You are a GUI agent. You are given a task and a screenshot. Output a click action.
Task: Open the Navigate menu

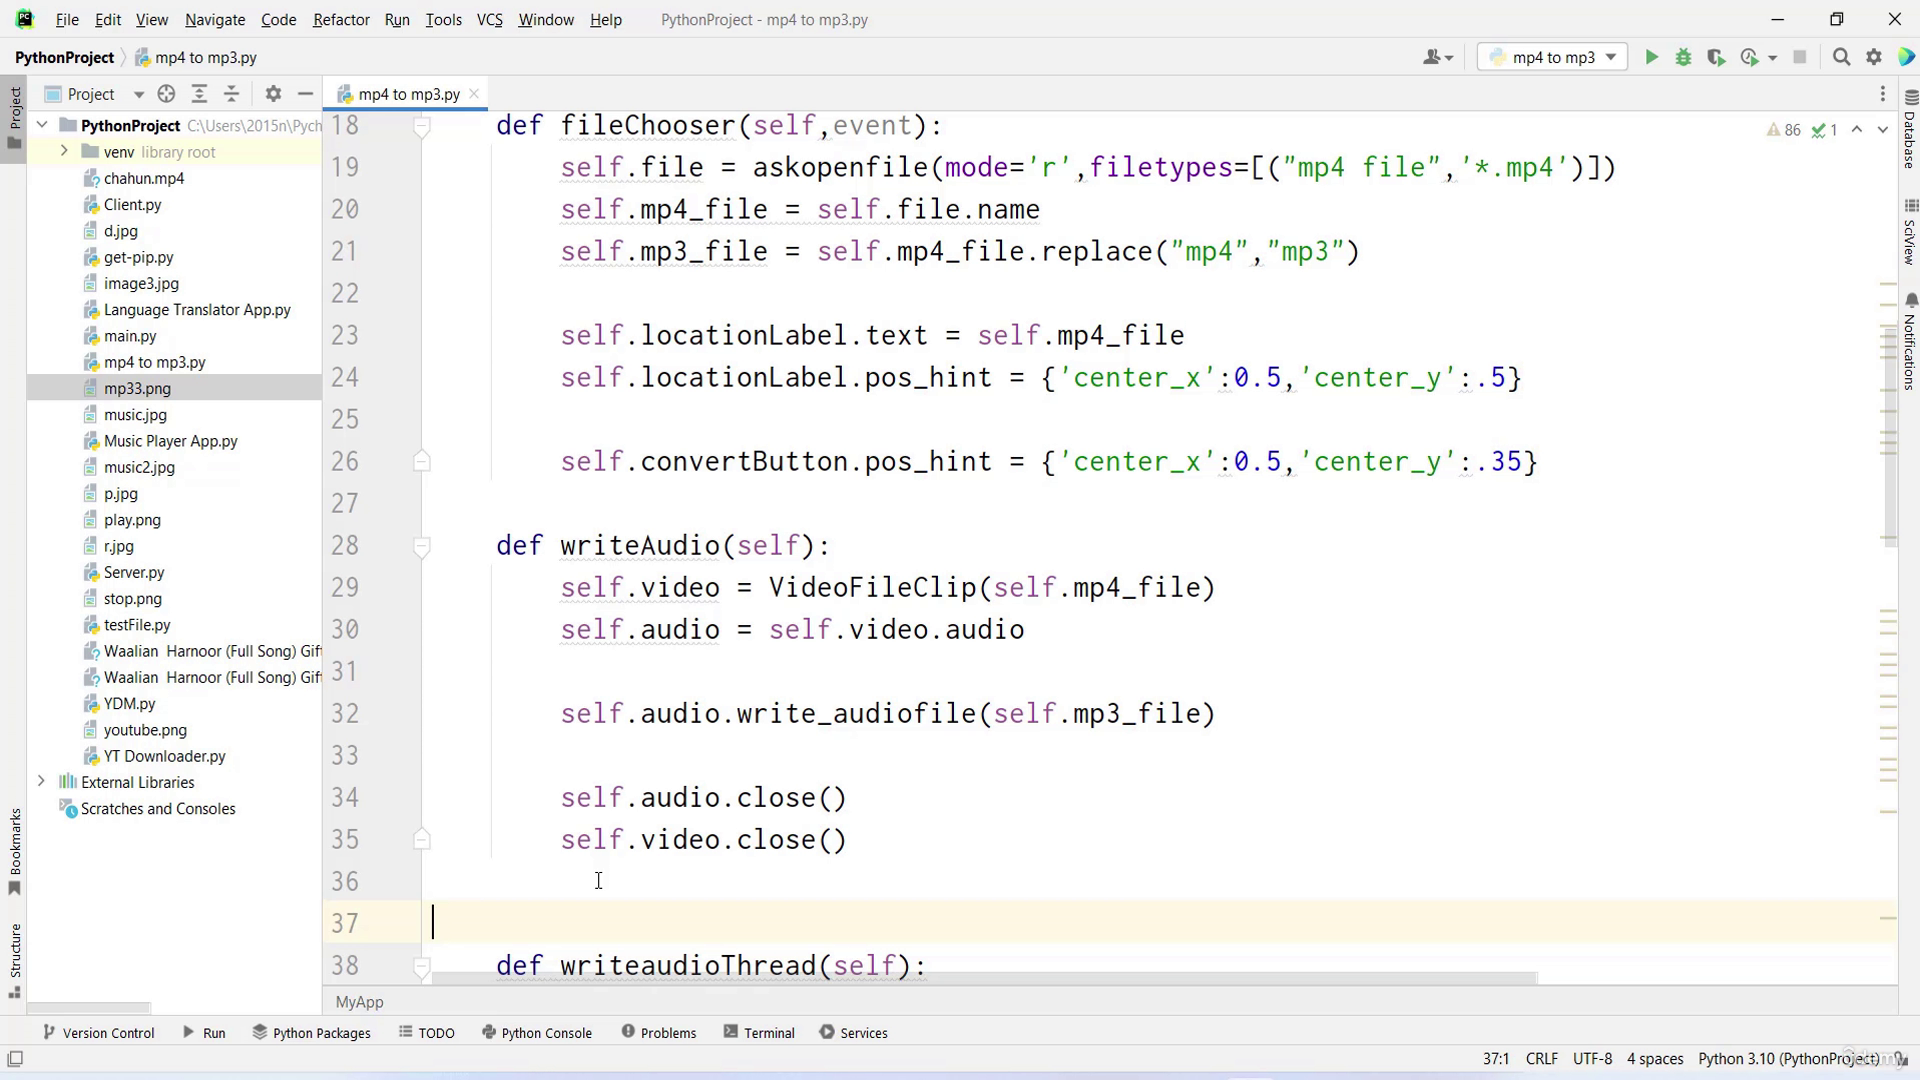coord(215,19)
